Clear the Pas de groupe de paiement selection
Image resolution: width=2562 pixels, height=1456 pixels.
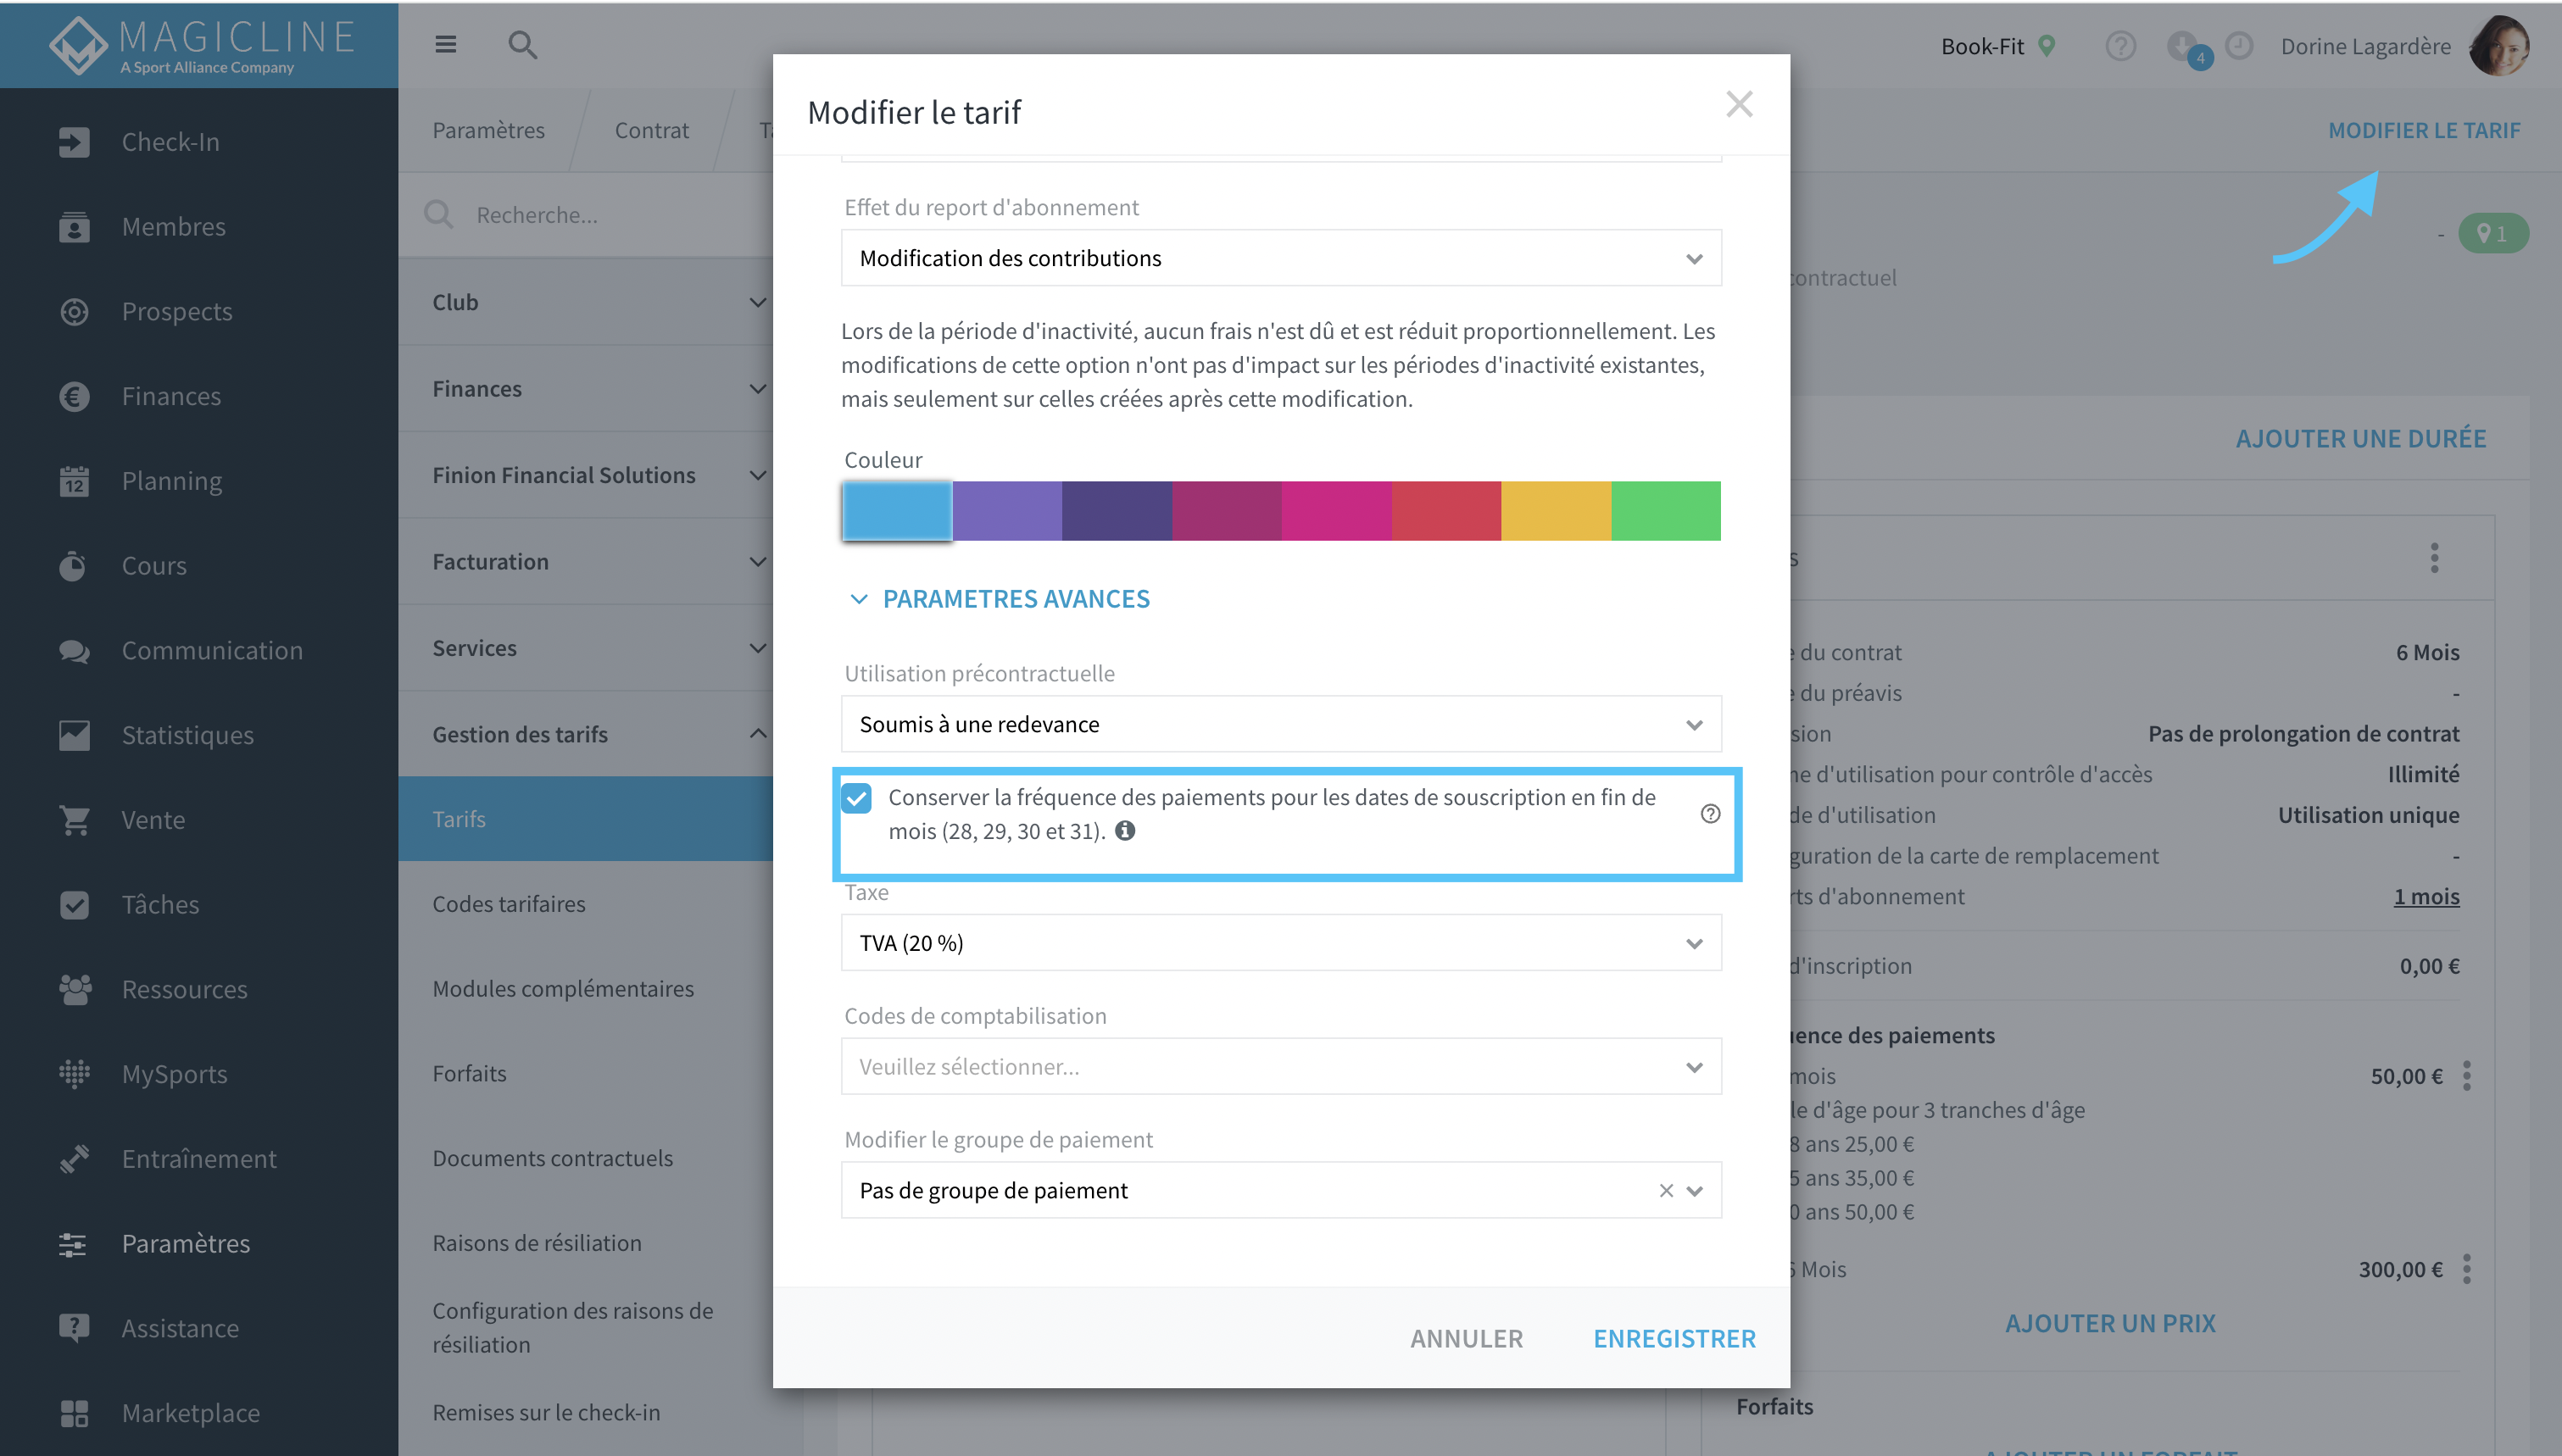1666,1191
